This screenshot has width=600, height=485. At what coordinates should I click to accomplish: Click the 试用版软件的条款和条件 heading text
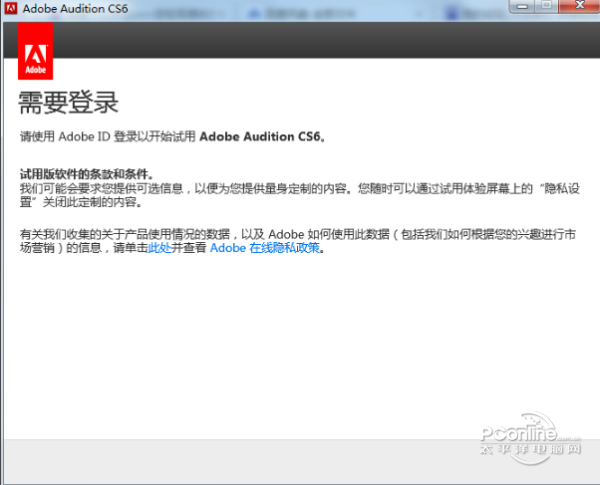coord(86,174)
